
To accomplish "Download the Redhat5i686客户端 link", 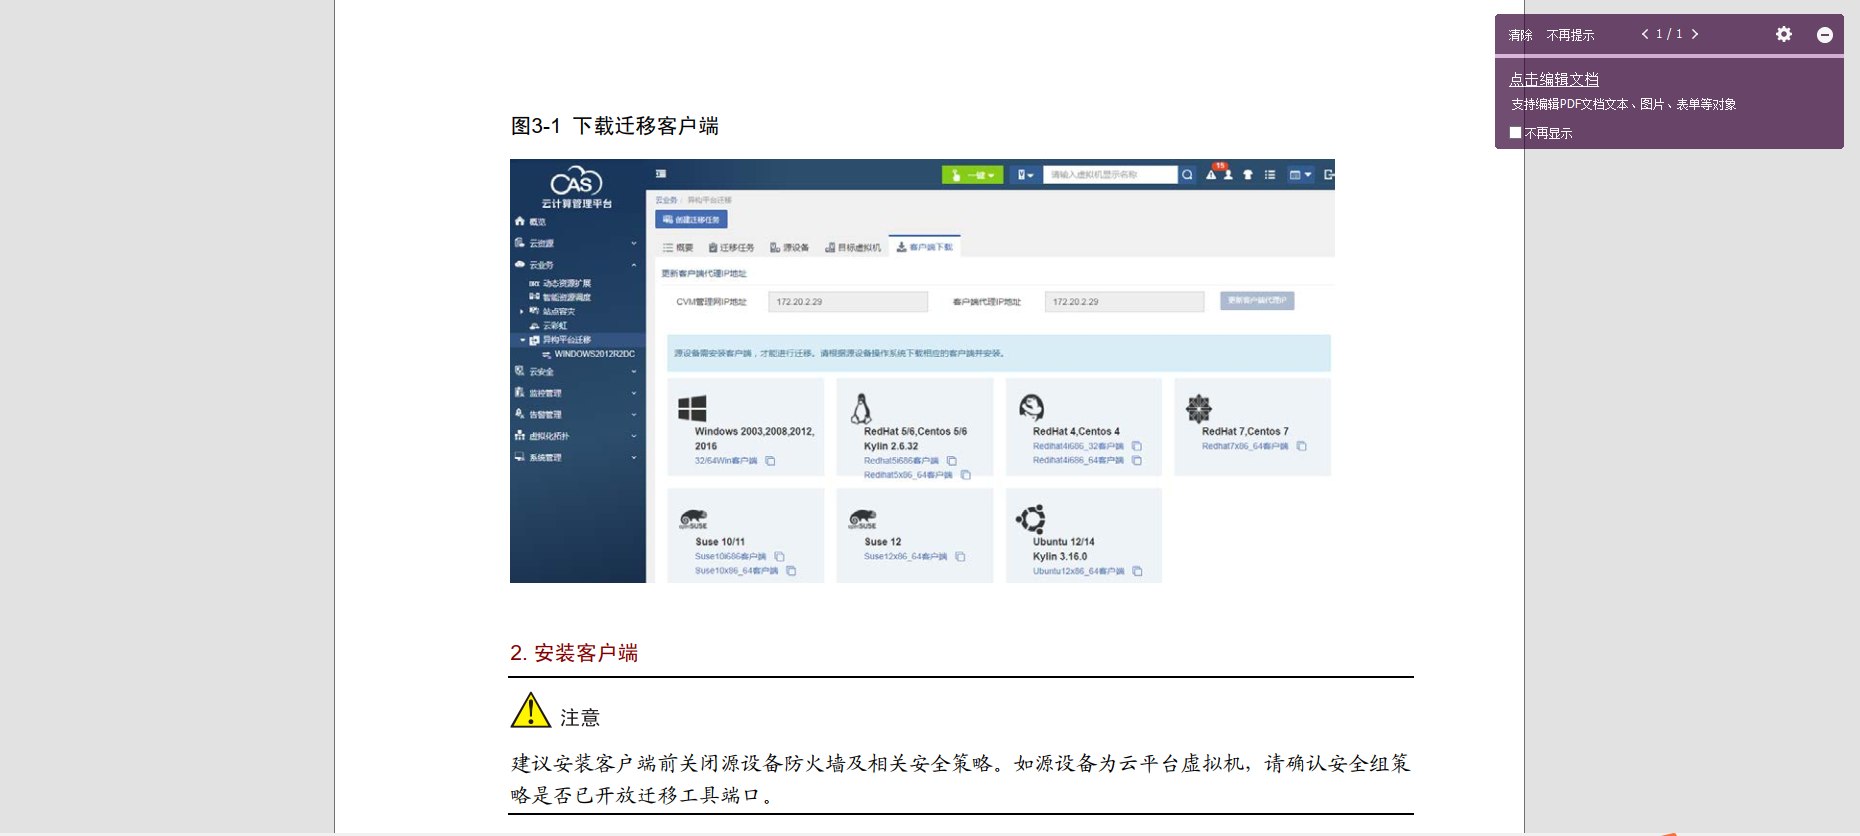I will 901,461.
